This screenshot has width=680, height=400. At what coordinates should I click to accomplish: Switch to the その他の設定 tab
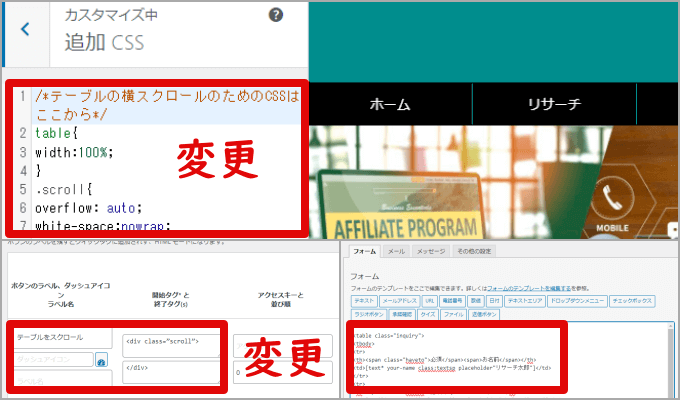click(474, 251)
